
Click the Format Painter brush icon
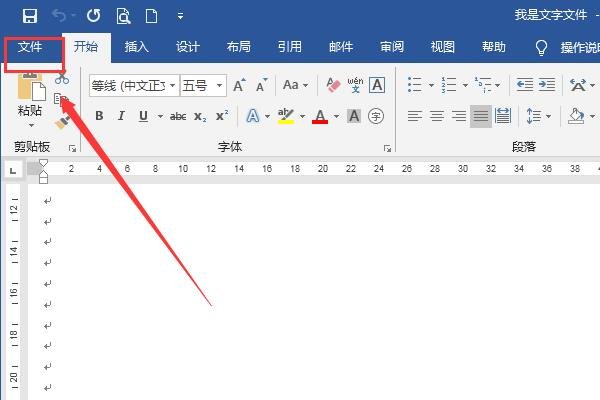coord(62,123)
